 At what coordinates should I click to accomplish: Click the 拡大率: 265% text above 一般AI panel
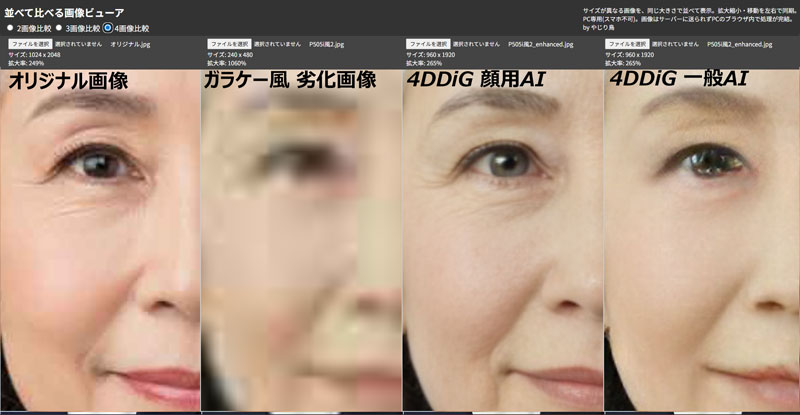[623, 63]
